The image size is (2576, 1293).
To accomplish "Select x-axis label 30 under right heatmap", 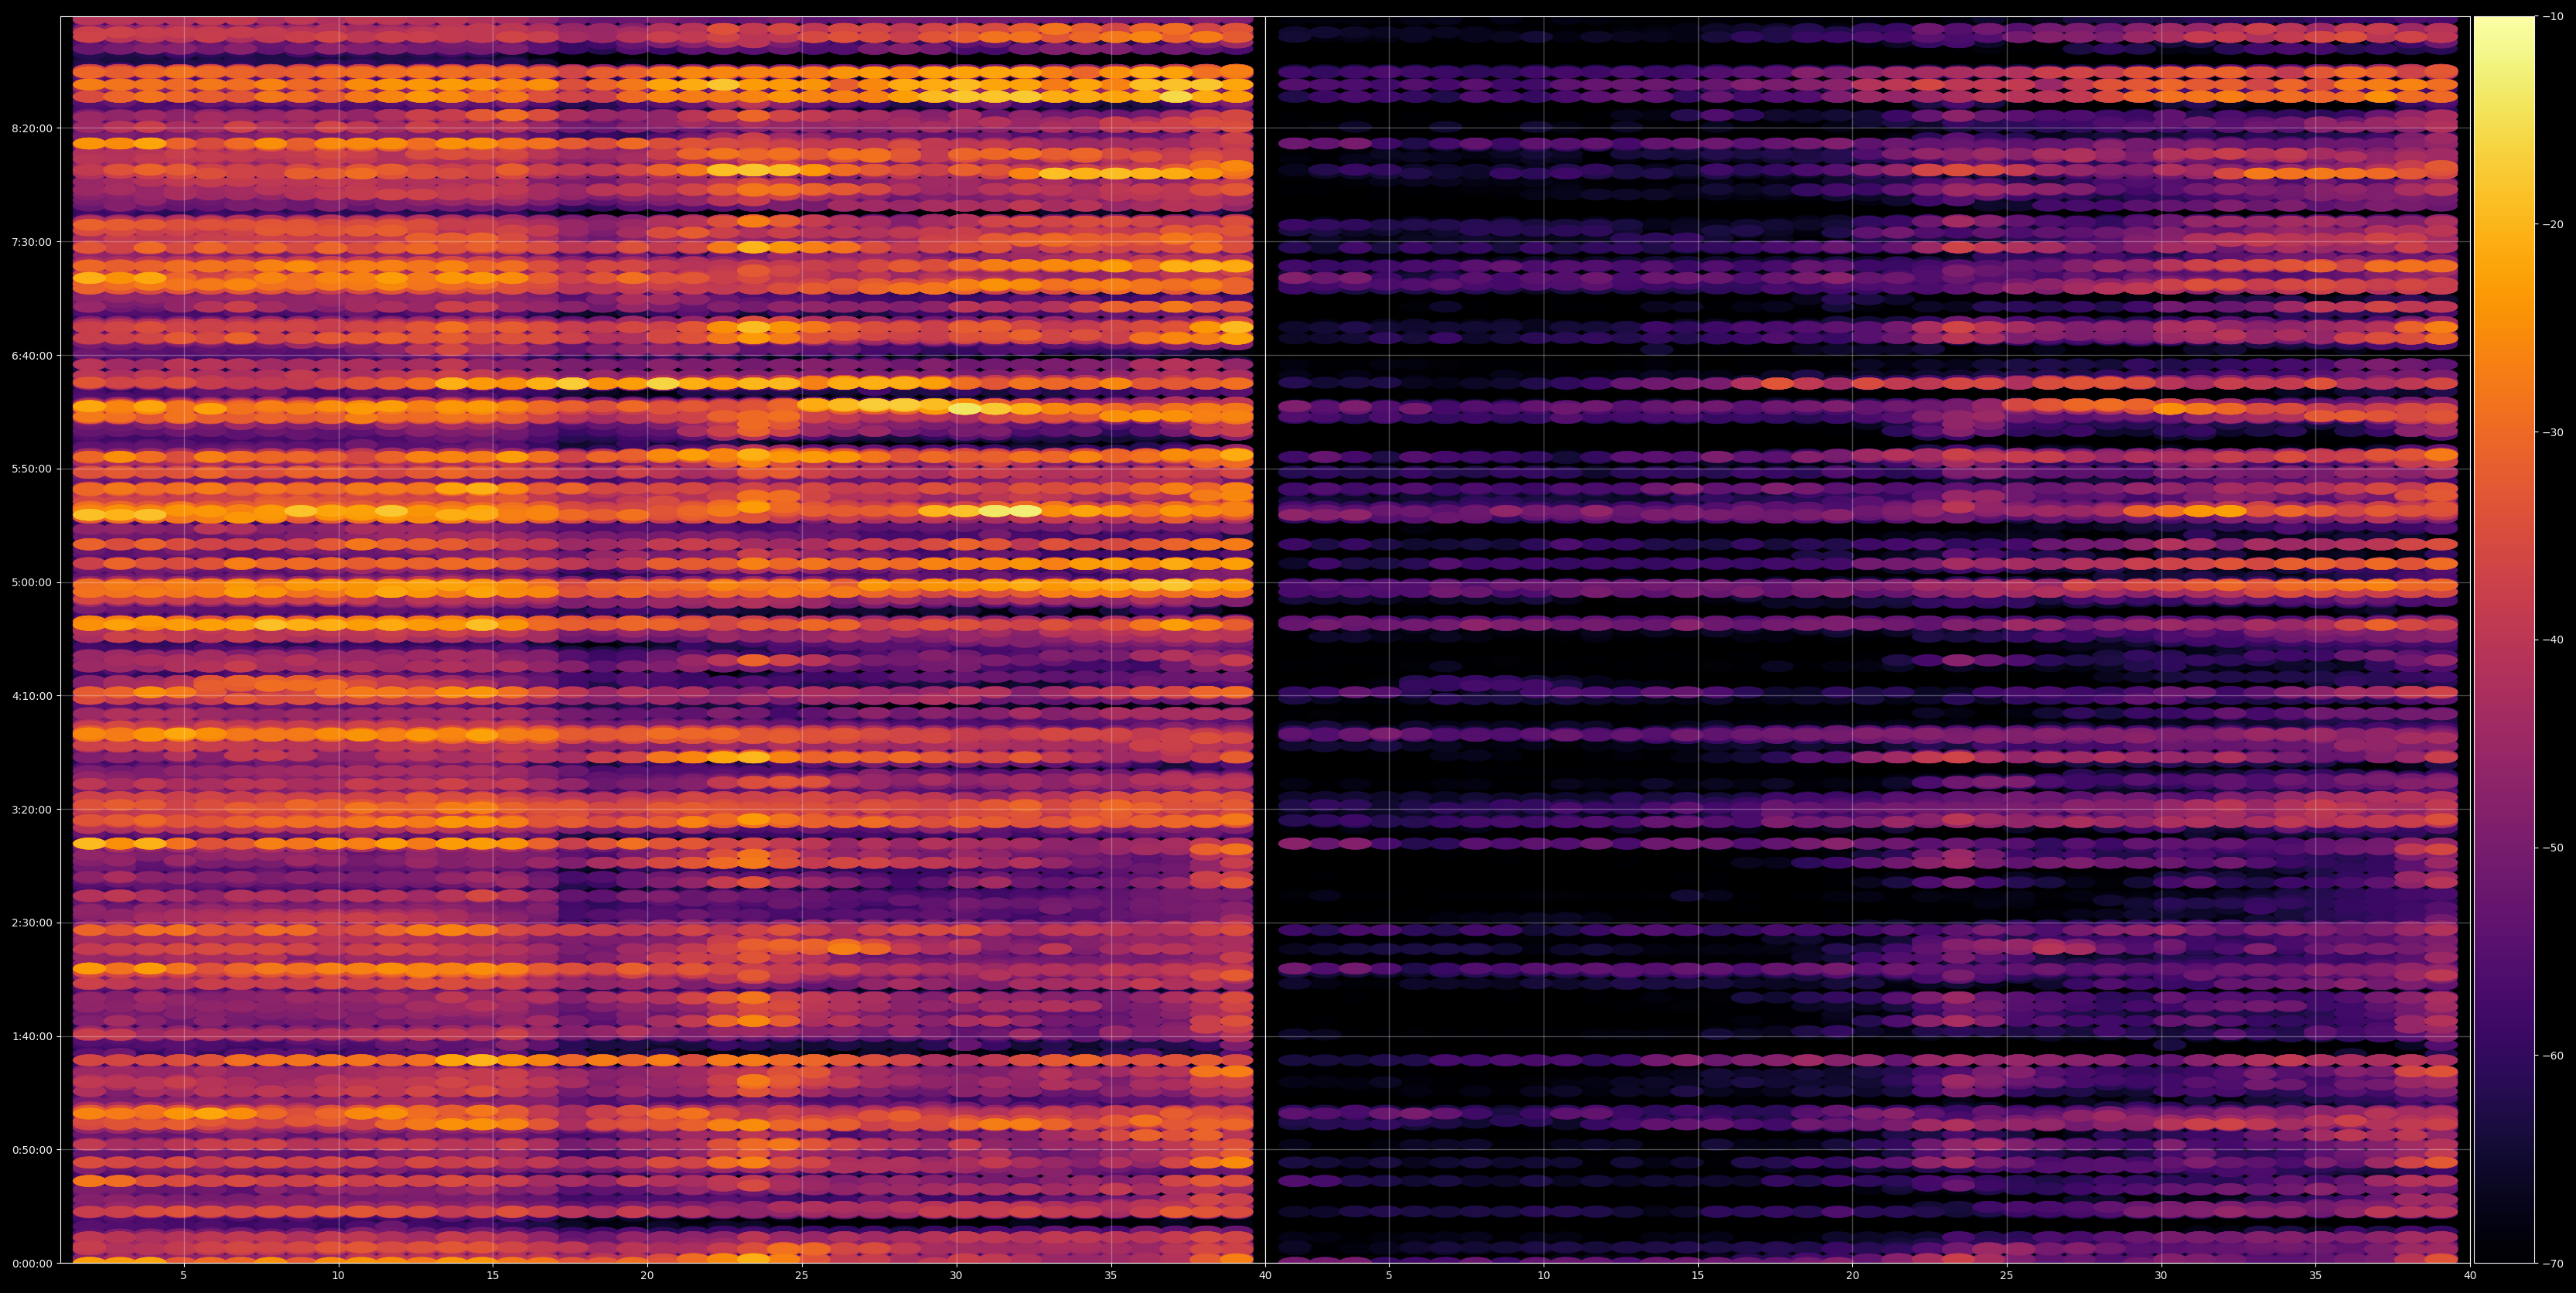I will click(2161, 1276).
